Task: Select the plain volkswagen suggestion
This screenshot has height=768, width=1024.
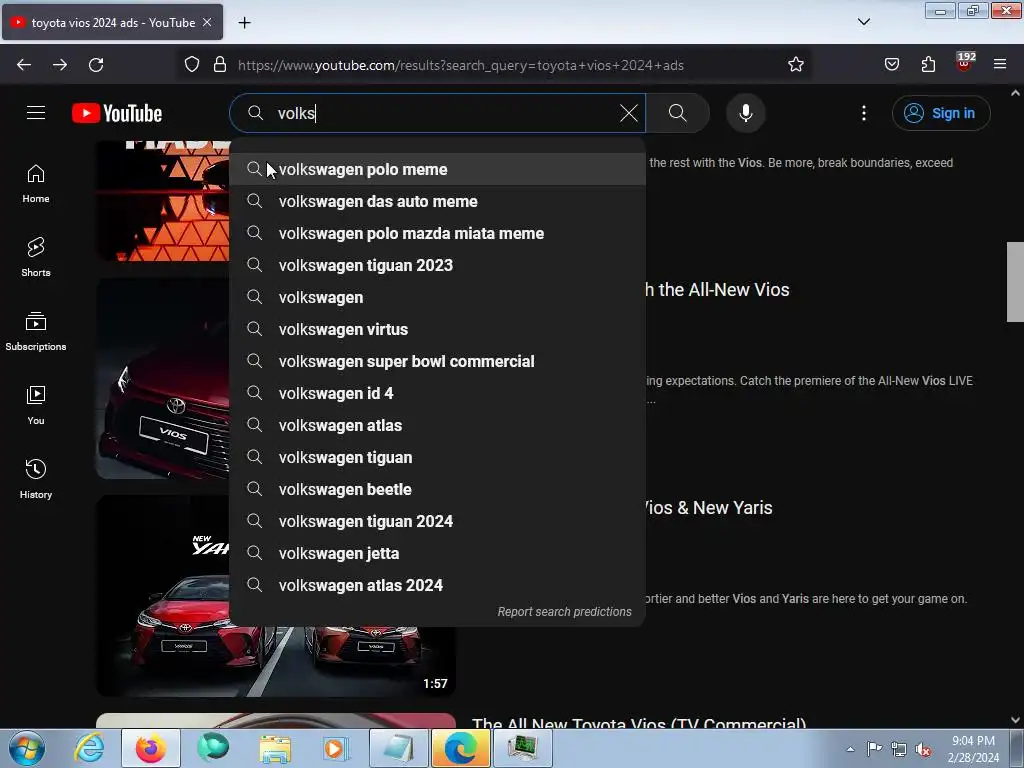Action: [438, 297]
